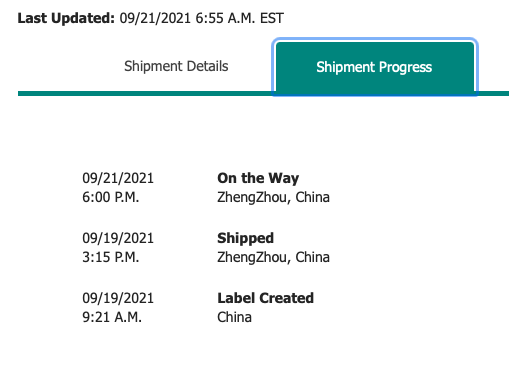Click the green tab divider line
This screenshot has height=367, width=509.
tap(145, 94)
